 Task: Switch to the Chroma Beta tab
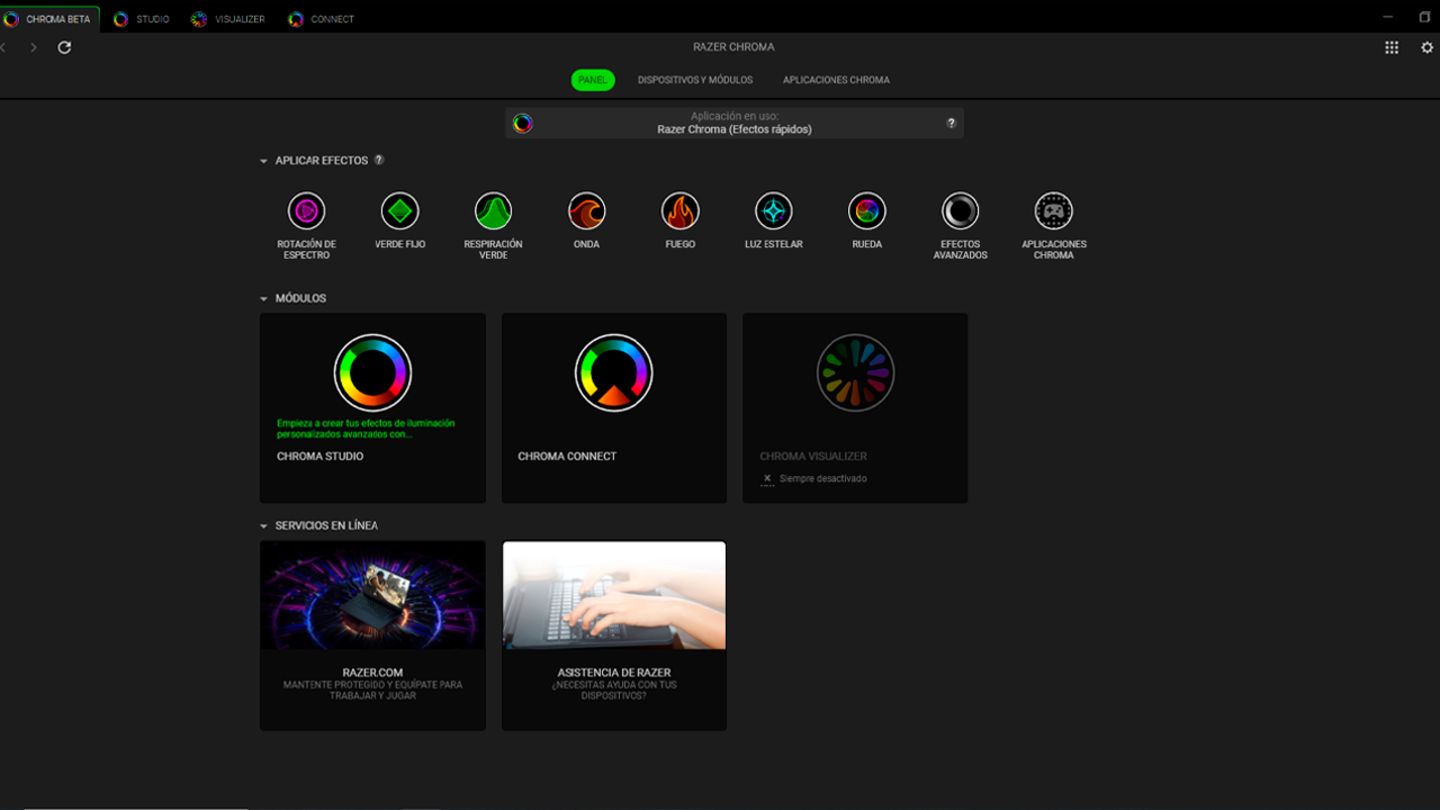tap(50, 19)
